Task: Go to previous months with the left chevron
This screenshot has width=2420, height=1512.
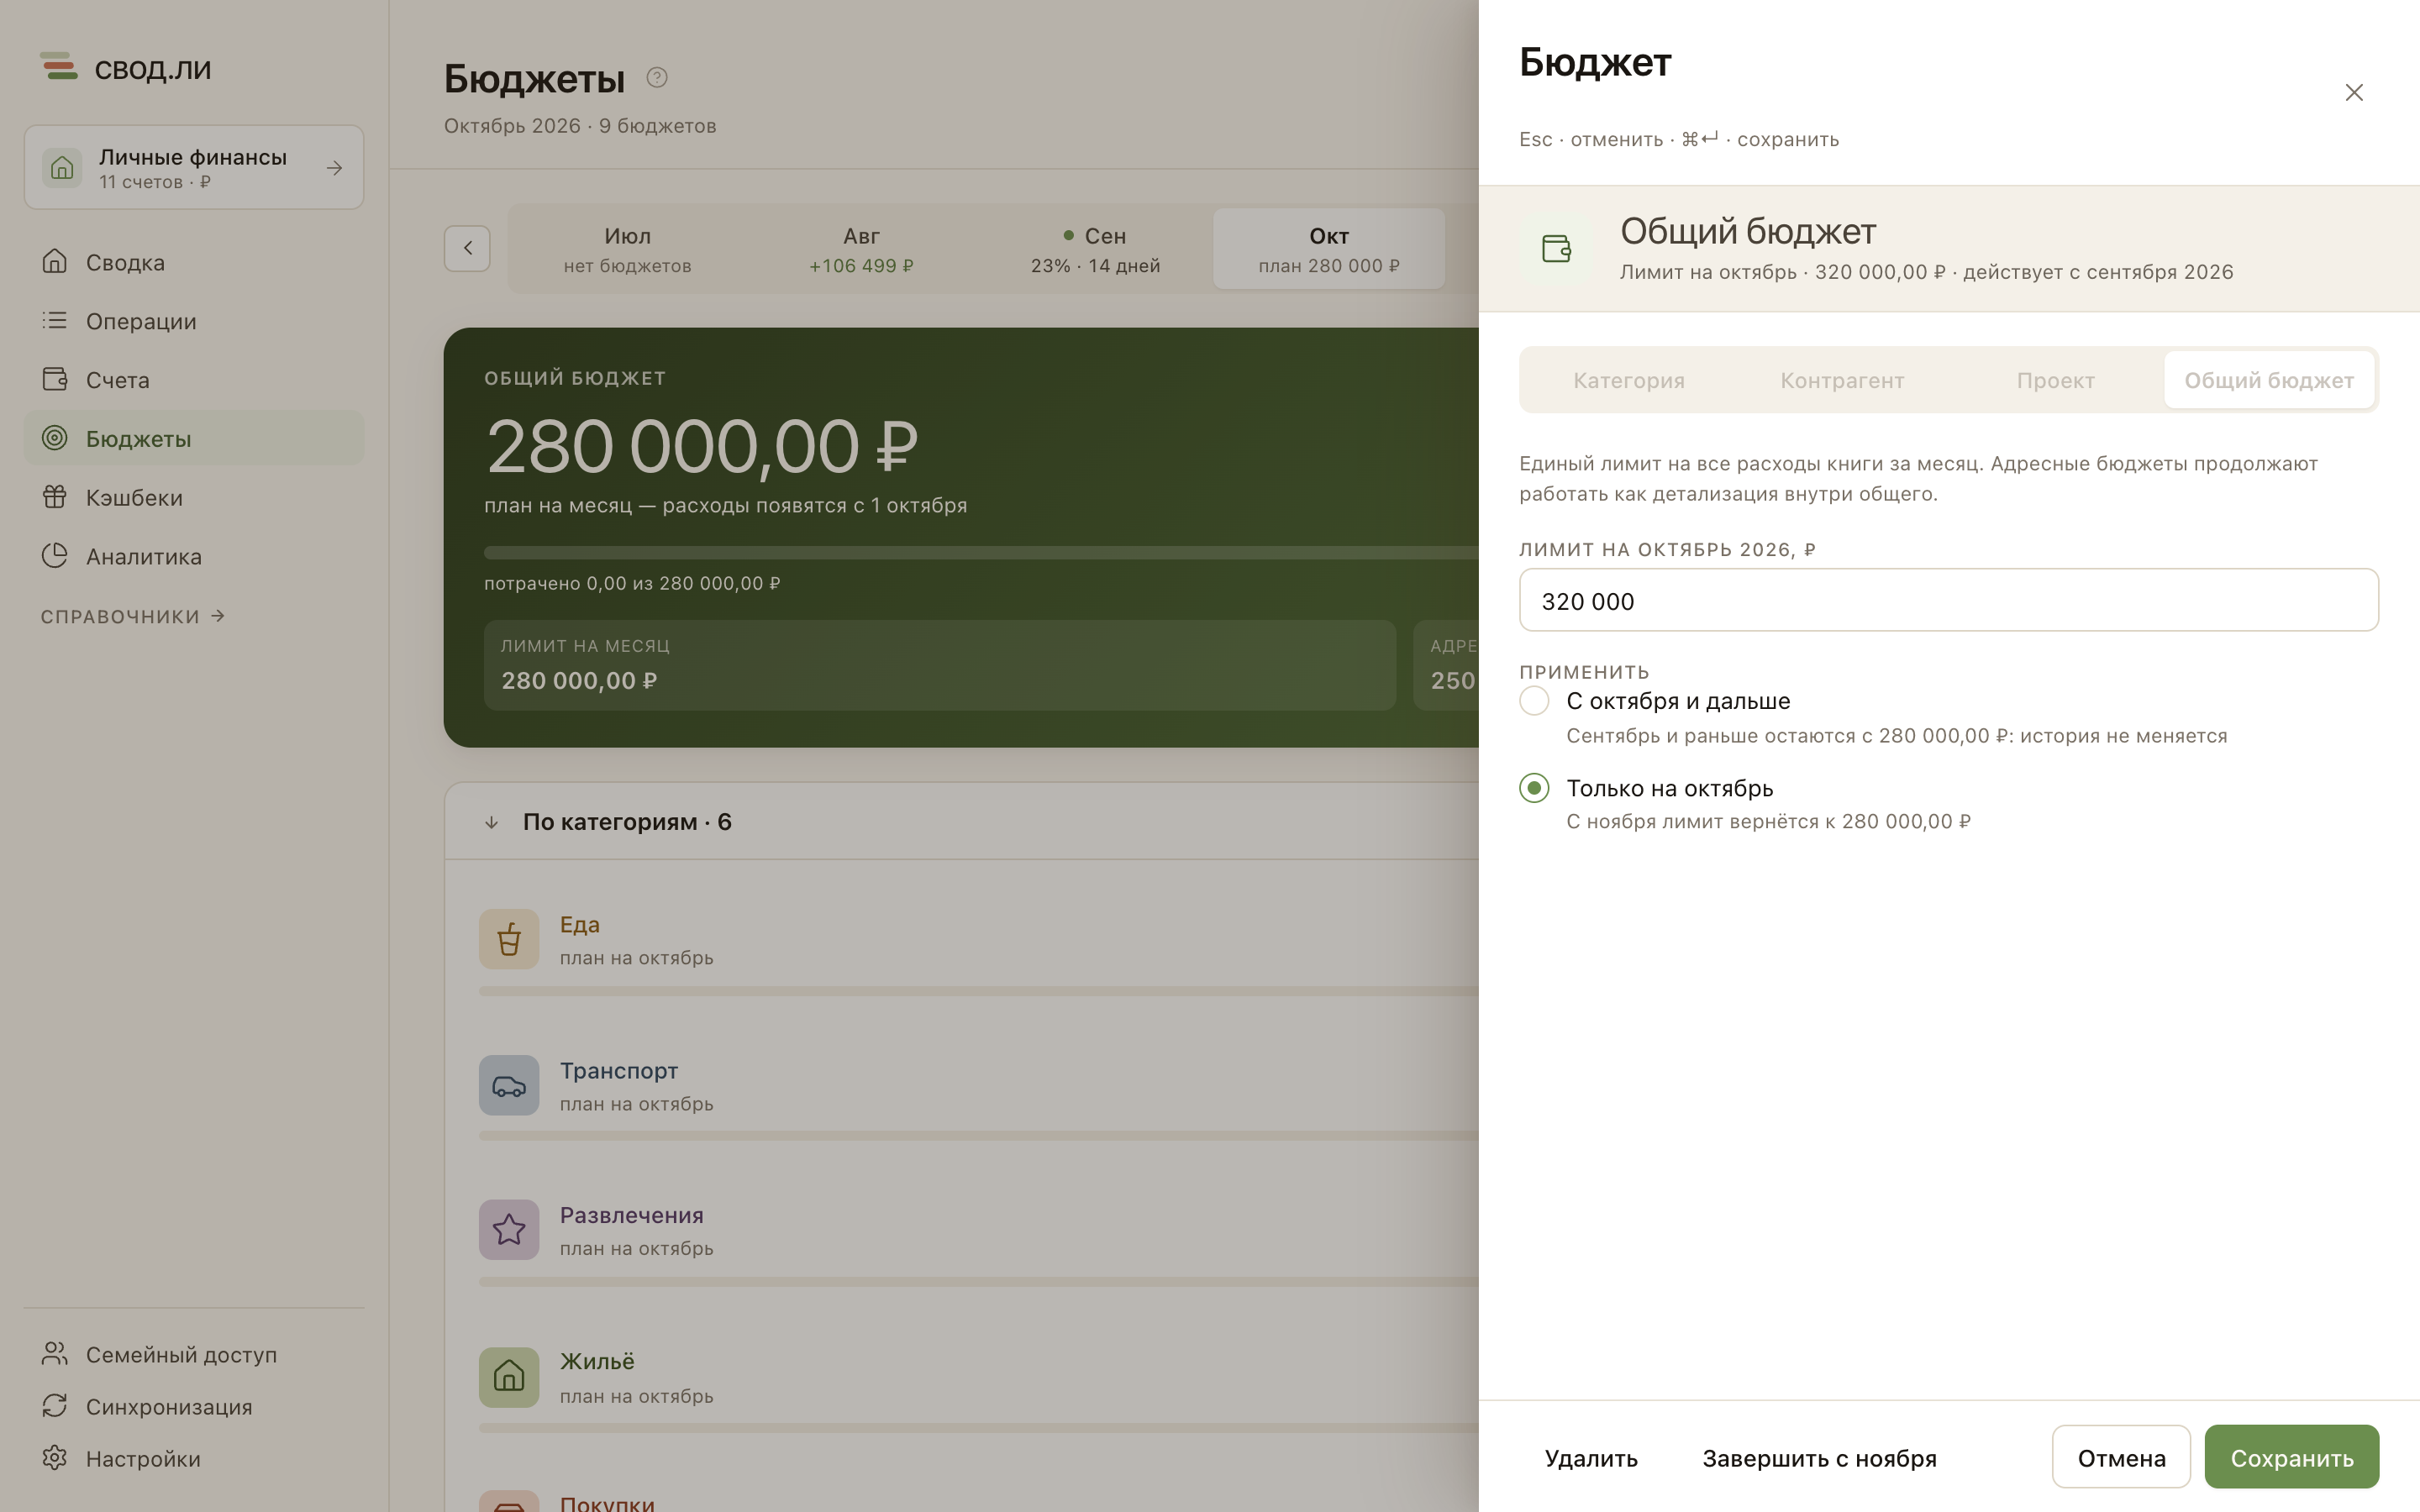Action: pyautogui.click(x=467, y=248)
